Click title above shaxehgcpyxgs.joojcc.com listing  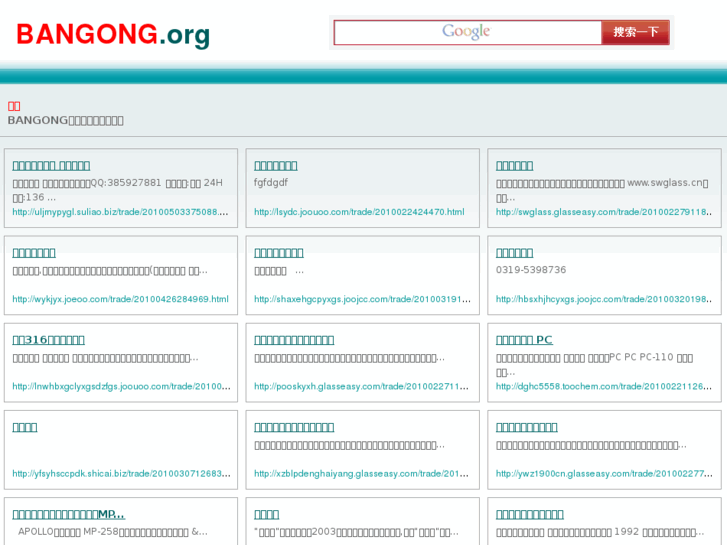[279, 253]
